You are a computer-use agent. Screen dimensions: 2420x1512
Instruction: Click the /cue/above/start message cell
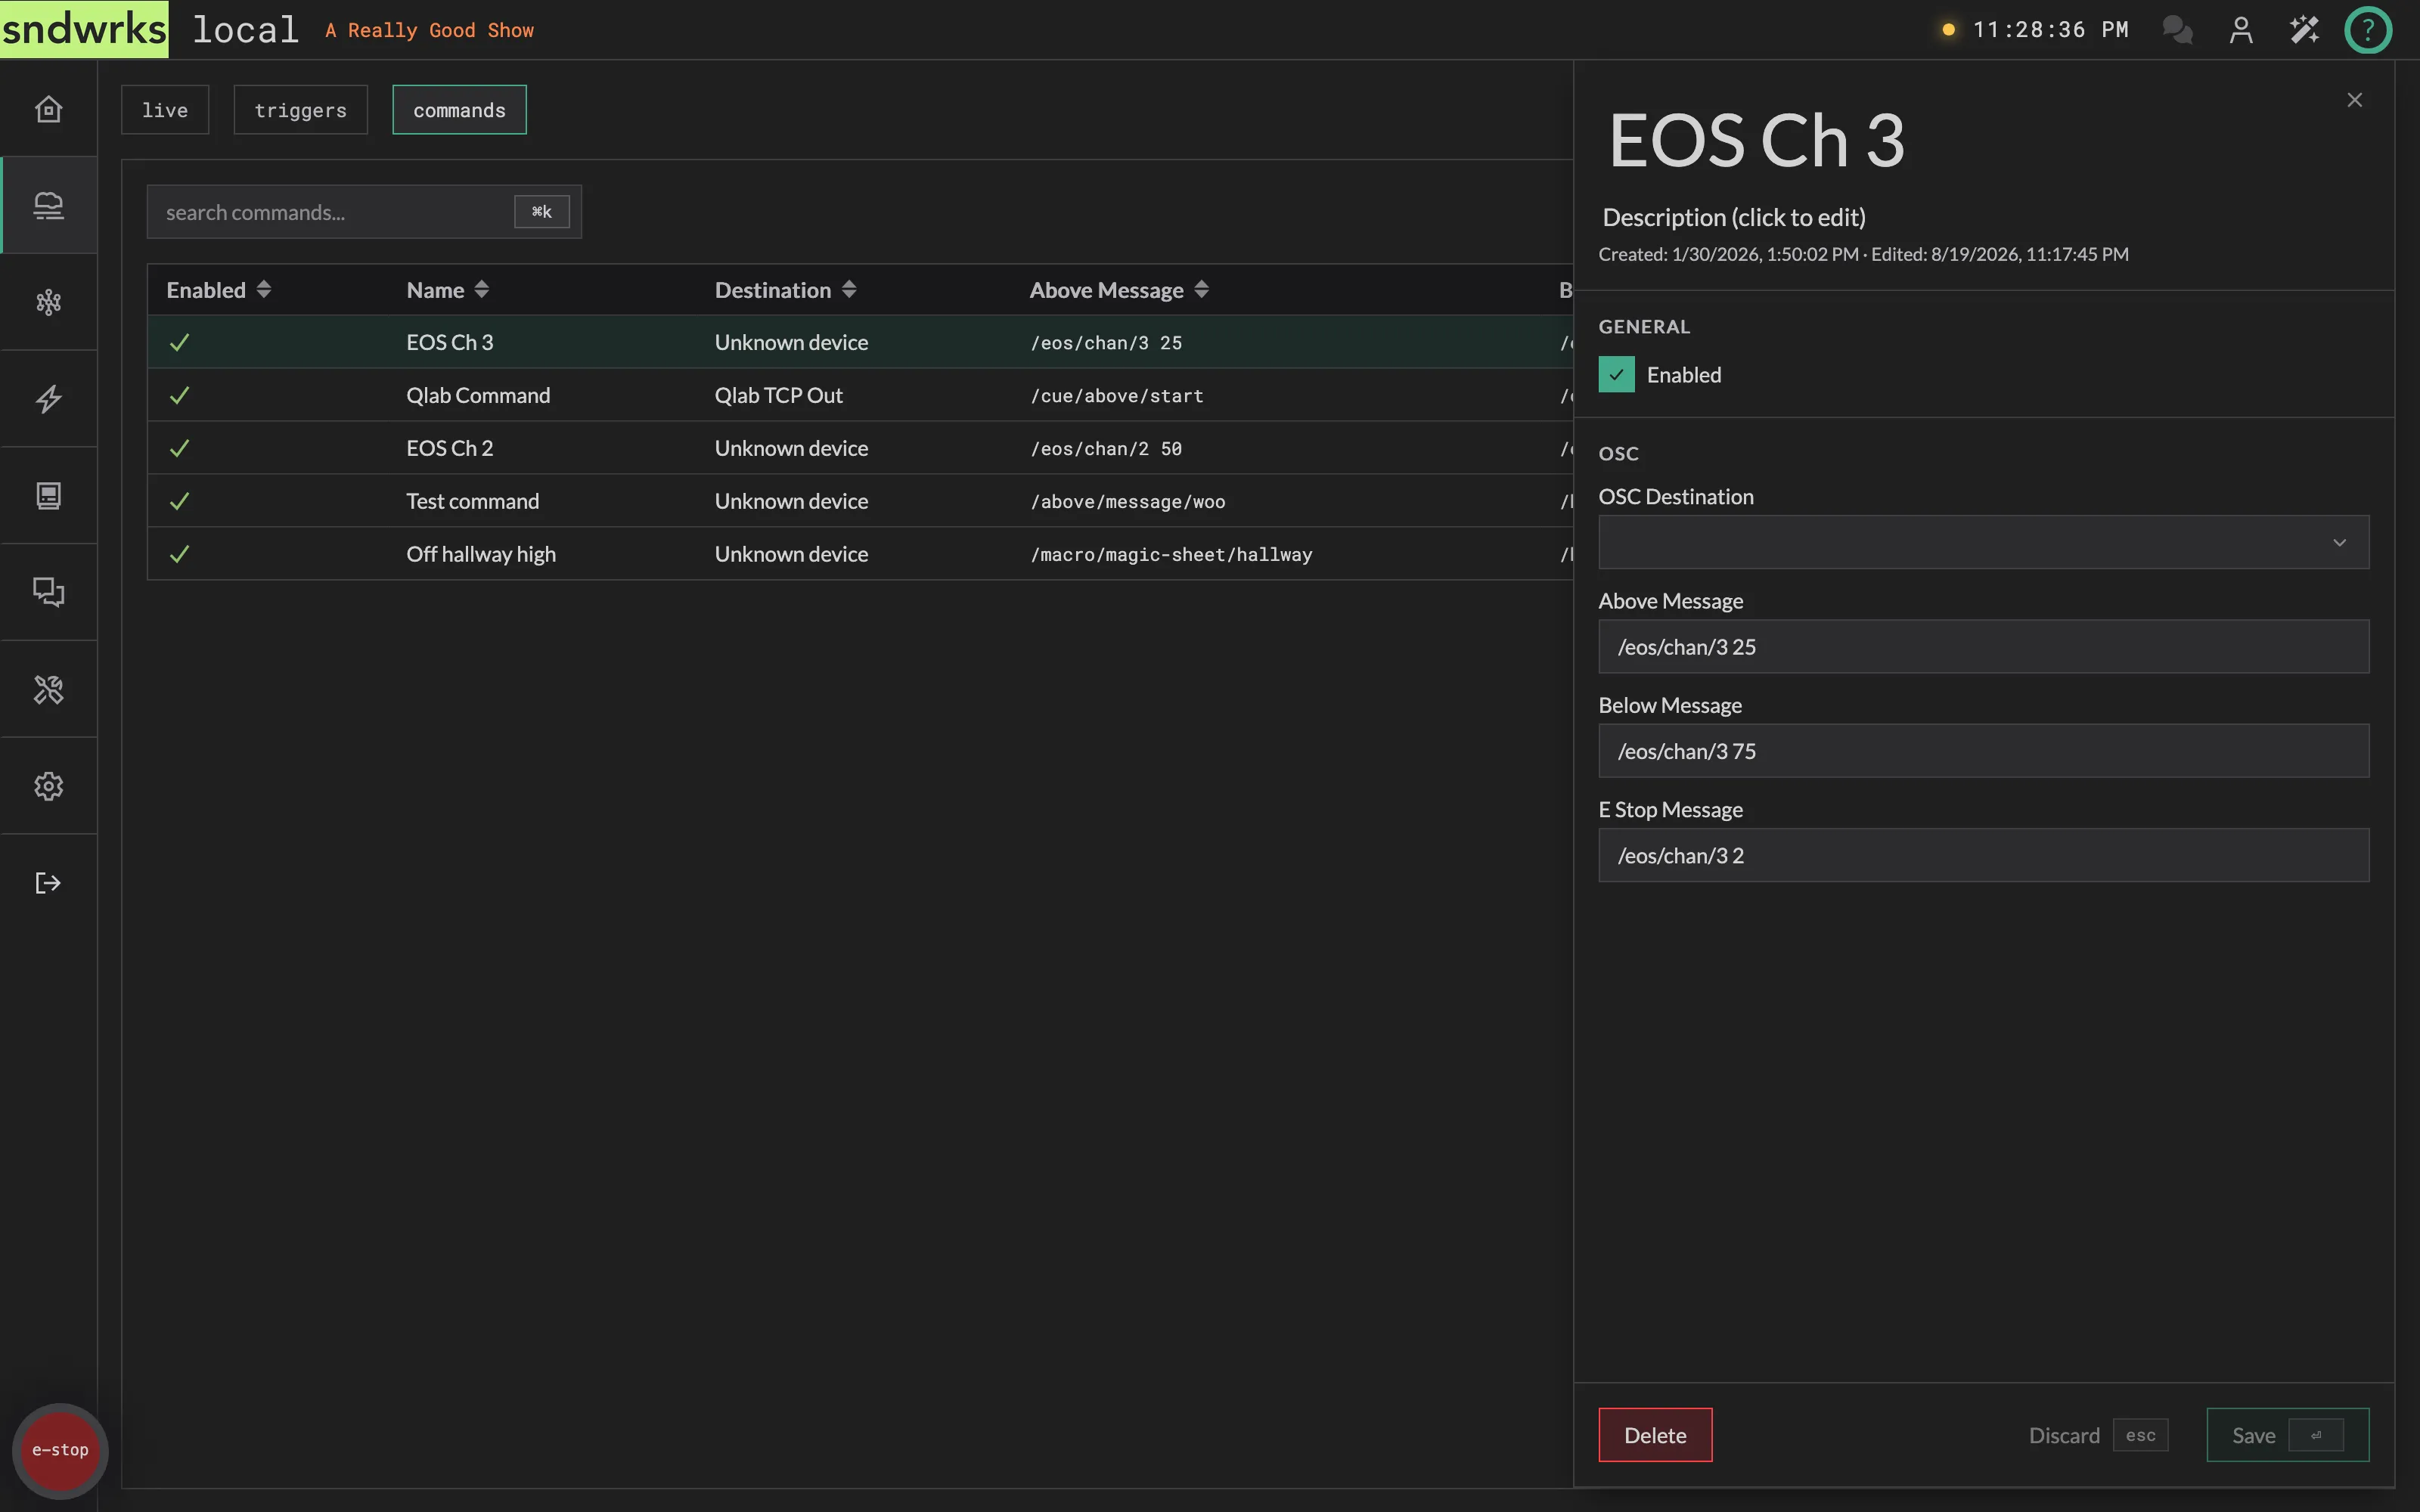tap(1117, 397)
